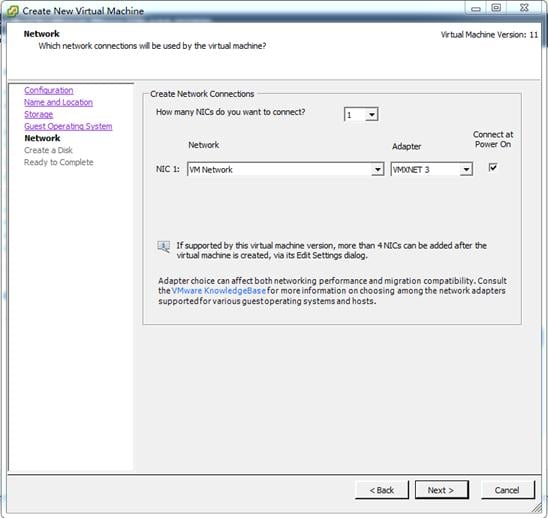Click the Create a Disk step

point(48,150)
